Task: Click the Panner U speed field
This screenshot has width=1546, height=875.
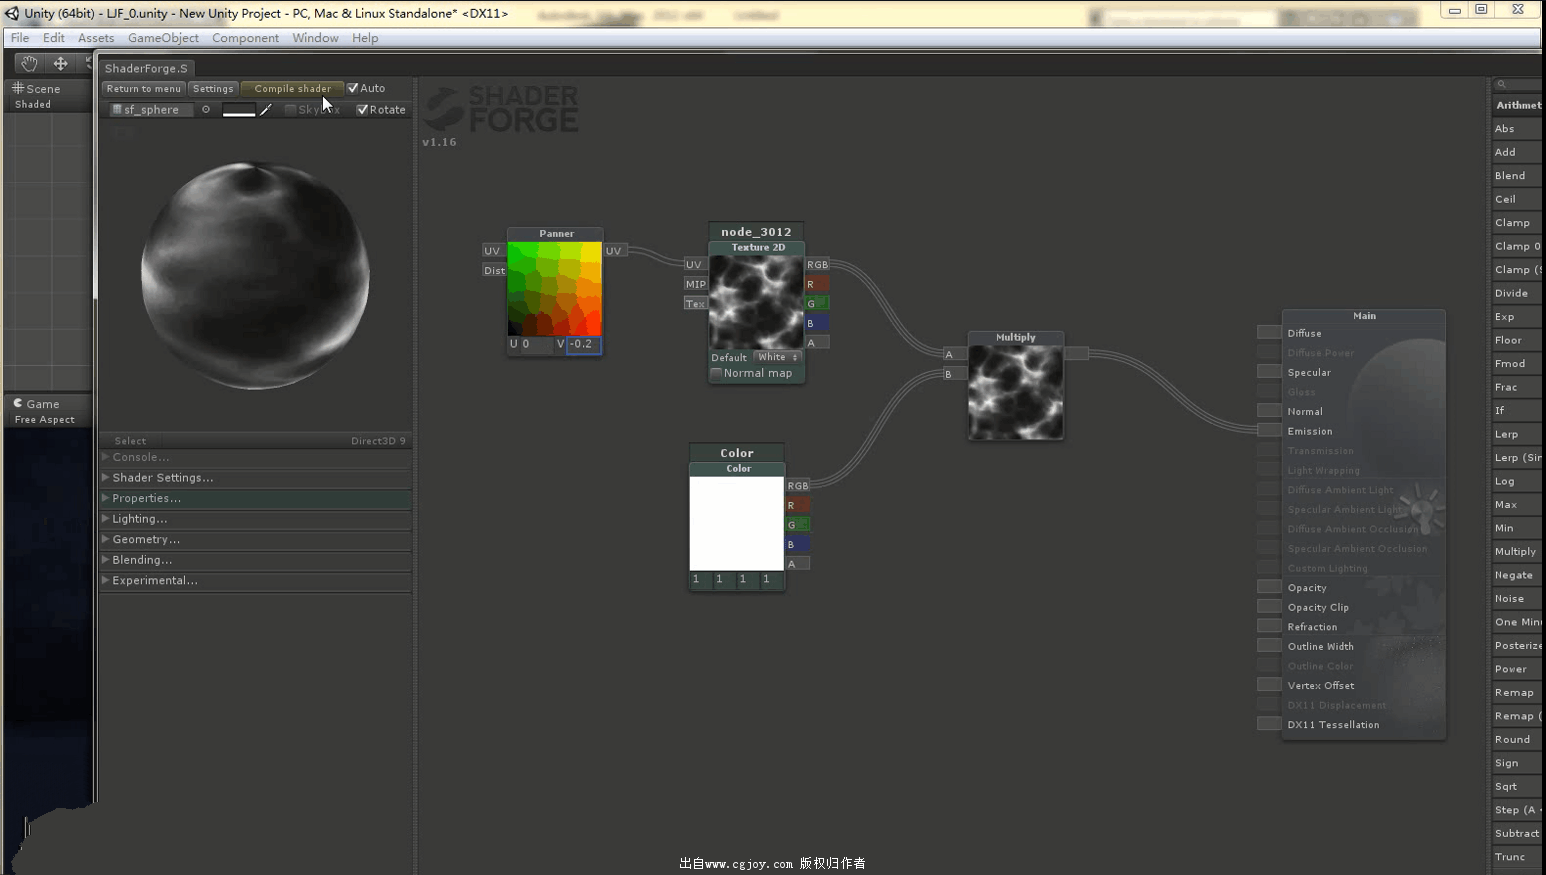Action: (536, 344)
